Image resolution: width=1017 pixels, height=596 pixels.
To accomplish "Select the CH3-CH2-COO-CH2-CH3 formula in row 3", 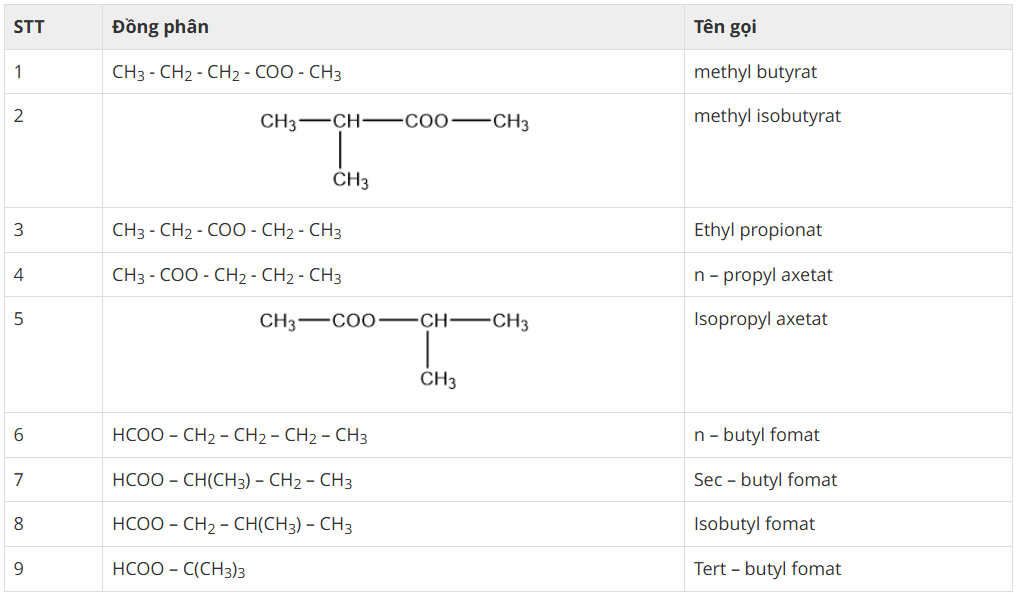I will 227,231.
